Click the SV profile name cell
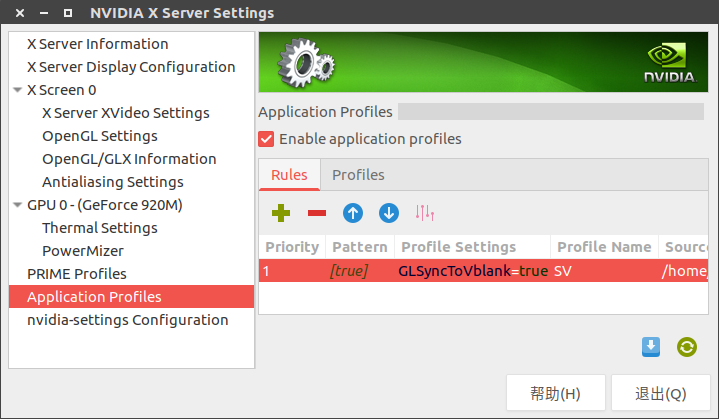Viewport: 719px width, 419px height. point(563,271)
